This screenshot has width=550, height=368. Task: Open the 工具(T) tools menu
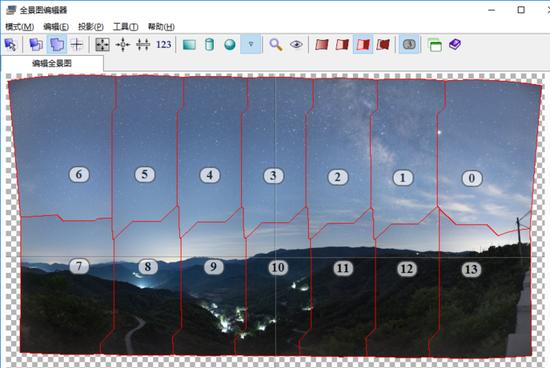tap(125, 27)
